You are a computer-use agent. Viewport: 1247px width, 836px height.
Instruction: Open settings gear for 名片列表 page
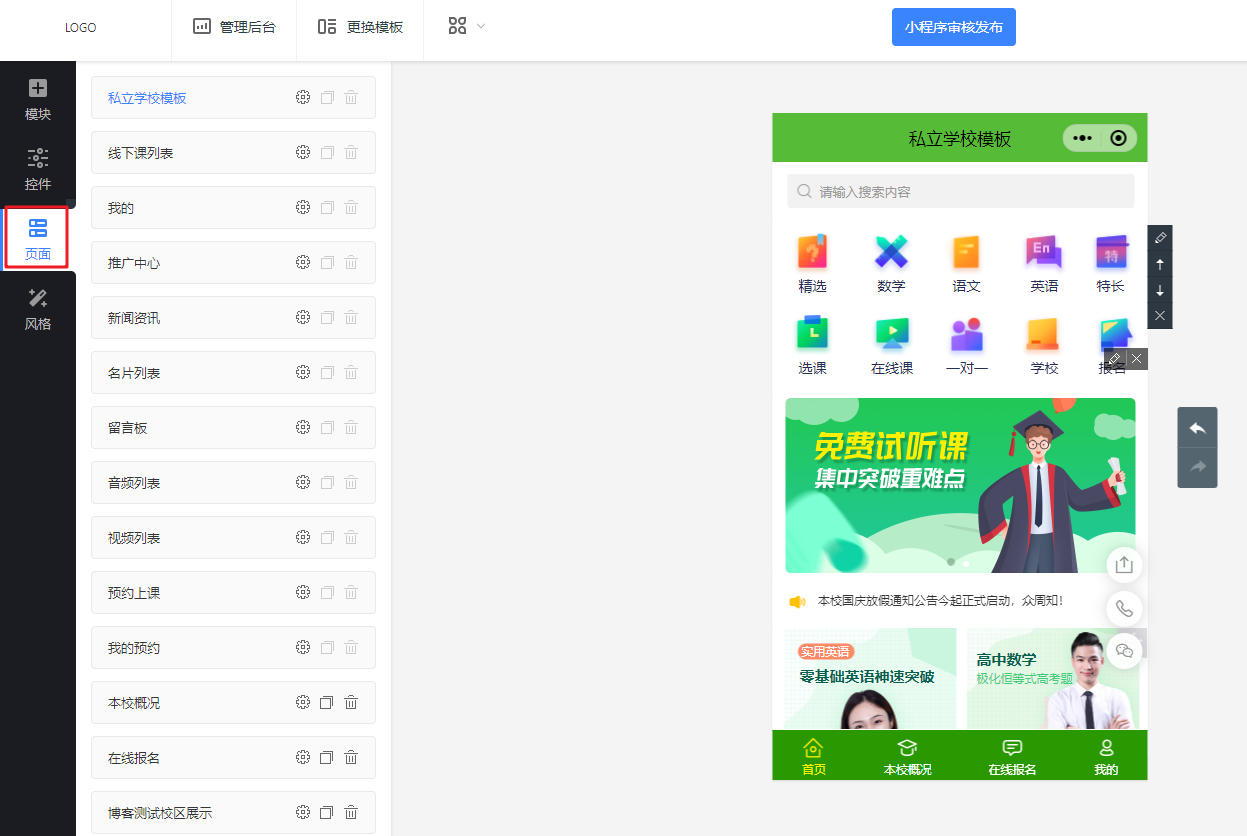pos(303,372)
